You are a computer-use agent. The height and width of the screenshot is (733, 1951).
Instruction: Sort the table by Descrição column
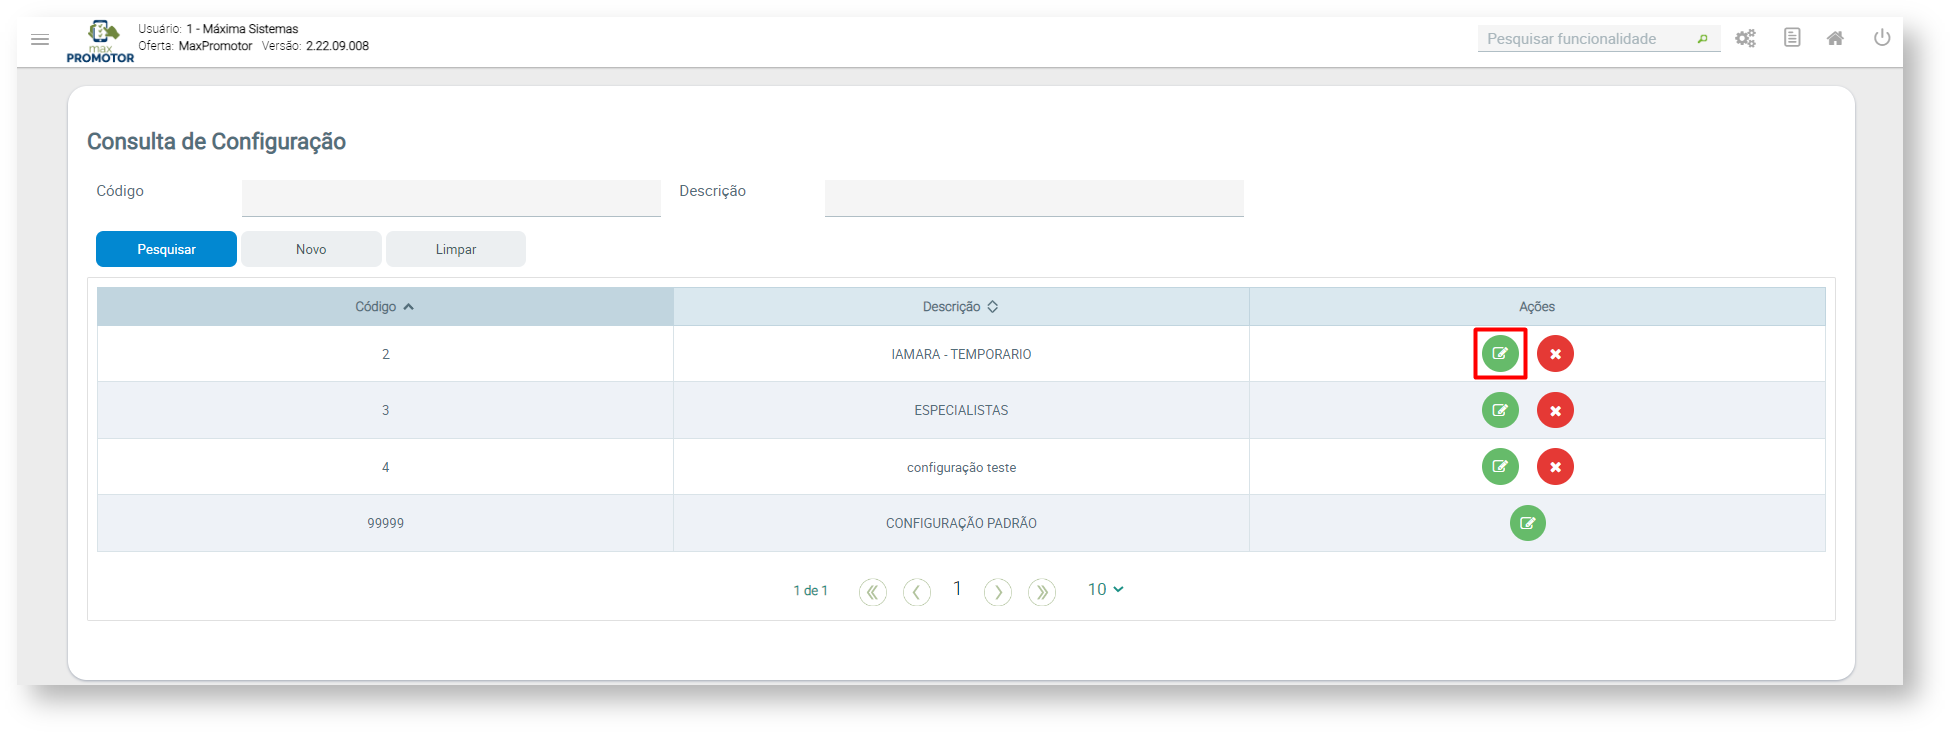click(961, 307)
